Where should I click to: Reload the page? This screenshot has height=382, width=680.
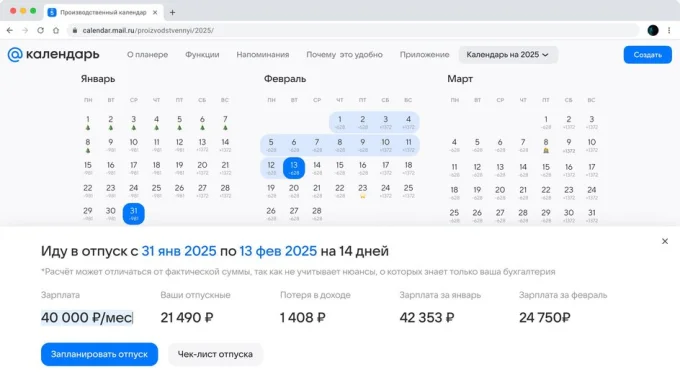coord(40,30)
